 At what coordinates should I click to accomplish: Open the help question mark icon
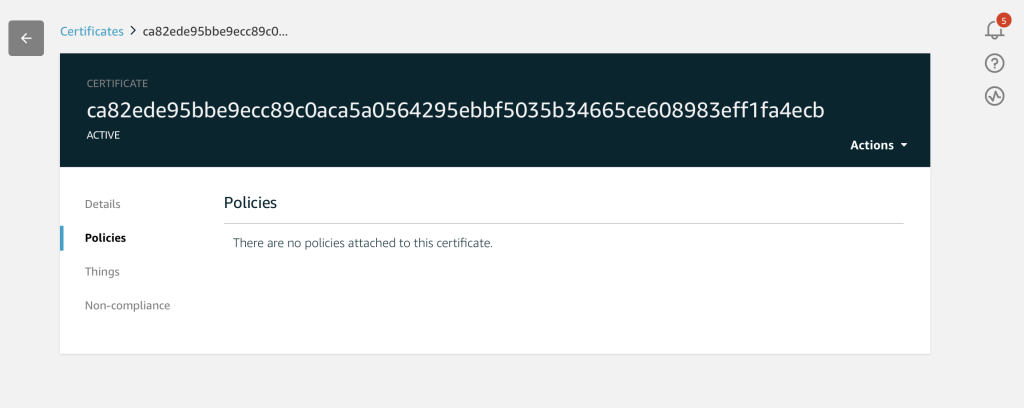pyautogui.click(x=994, y=63)
